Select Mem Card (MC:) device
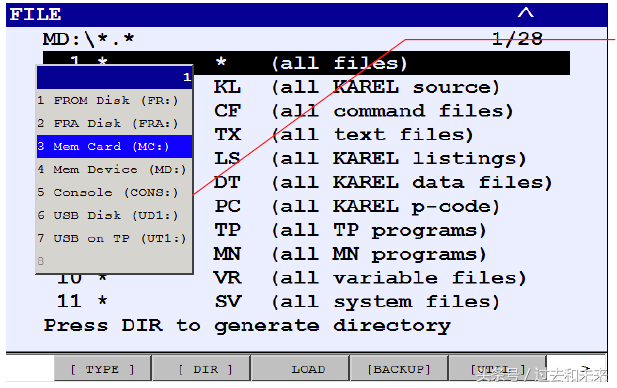Image resolution: width=617 pixels, height=388 pixels. tap(114, 146)
